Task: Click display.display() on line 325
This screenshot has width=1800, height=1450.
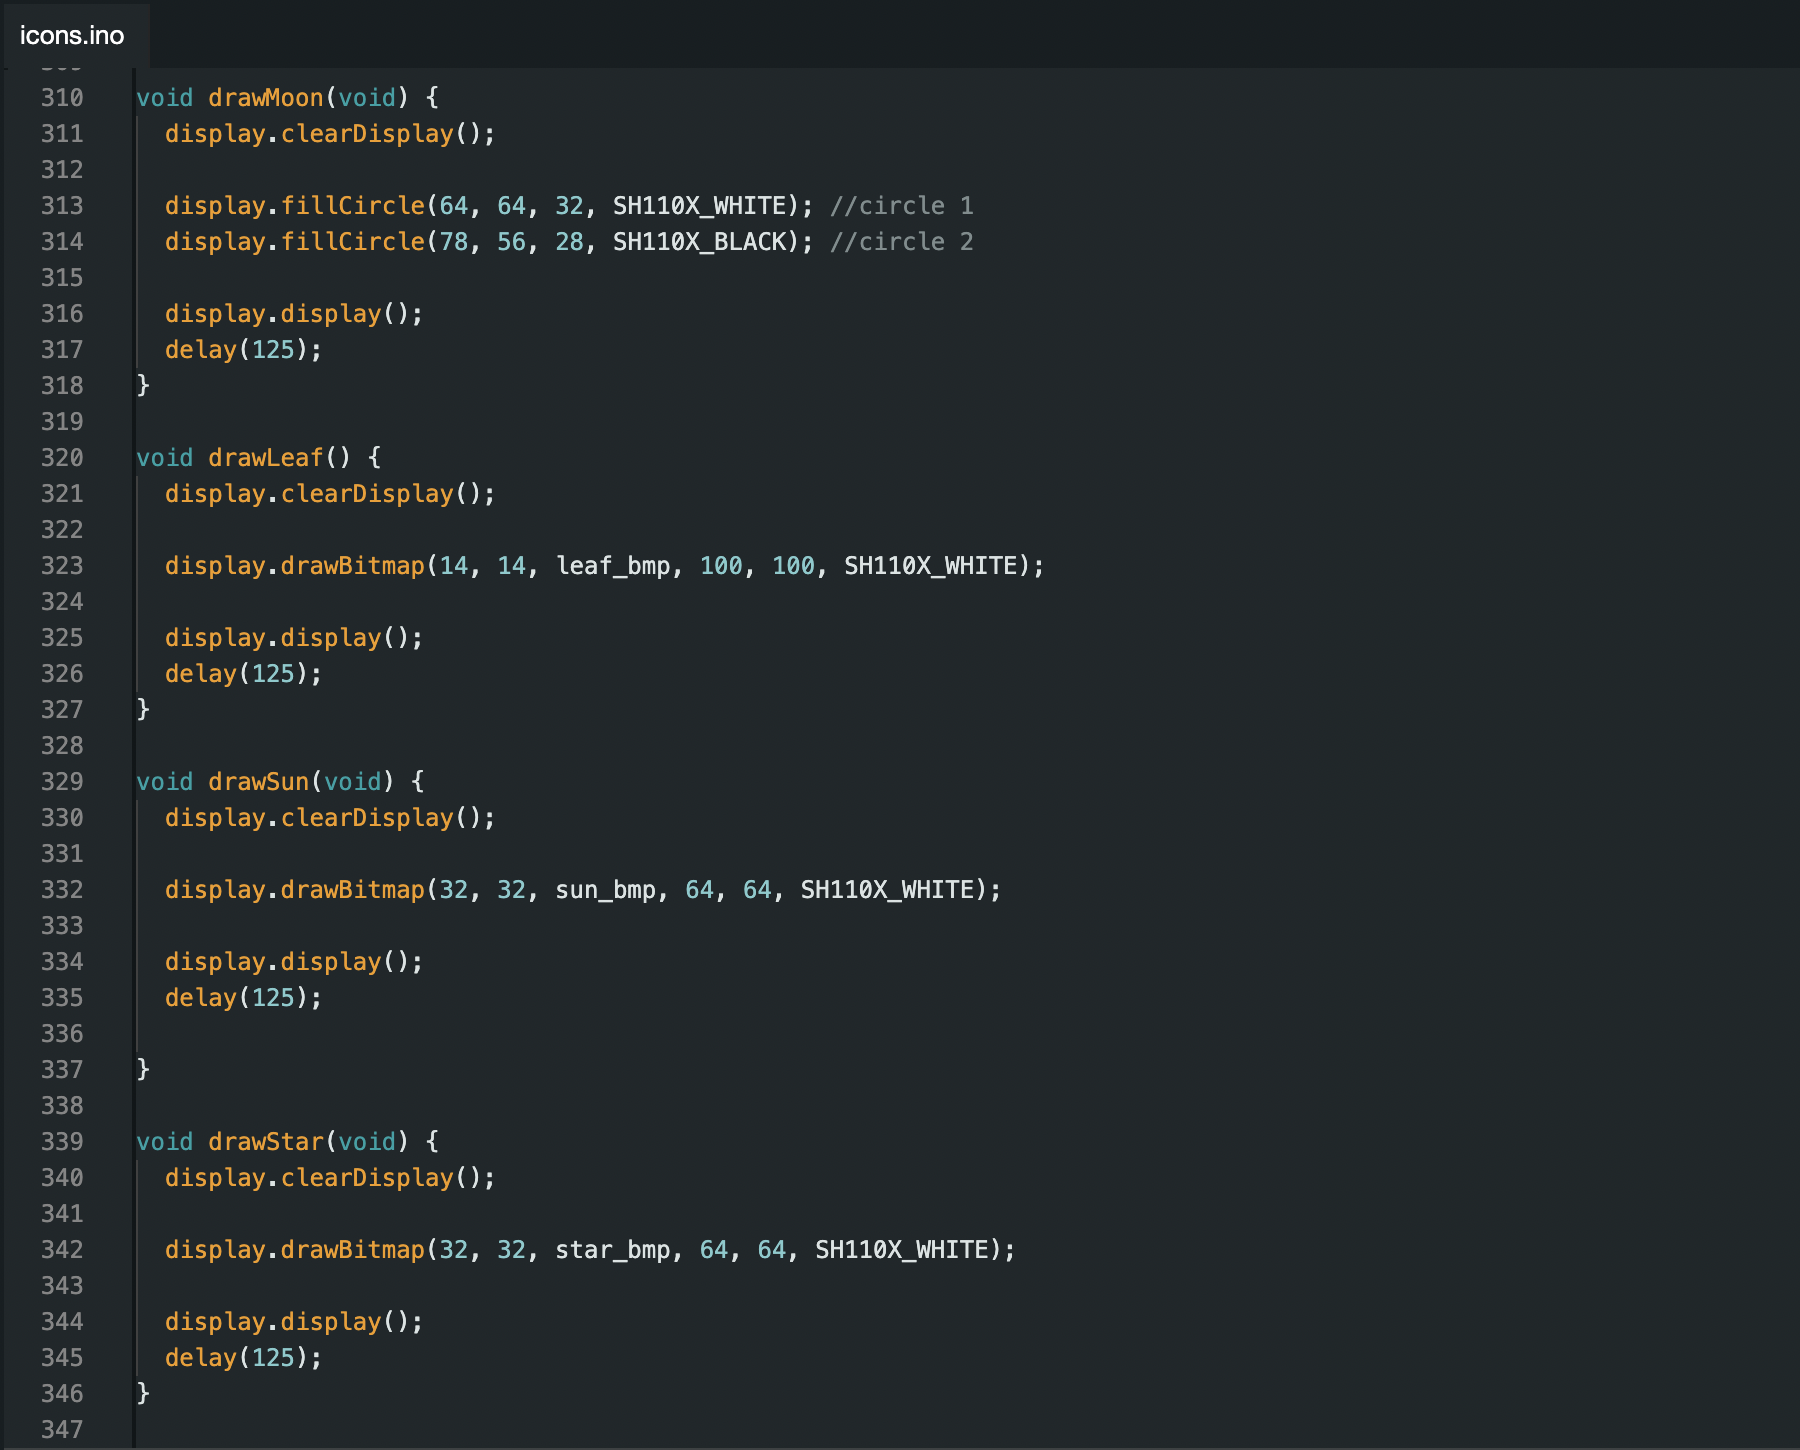Action: coord(294,638)
